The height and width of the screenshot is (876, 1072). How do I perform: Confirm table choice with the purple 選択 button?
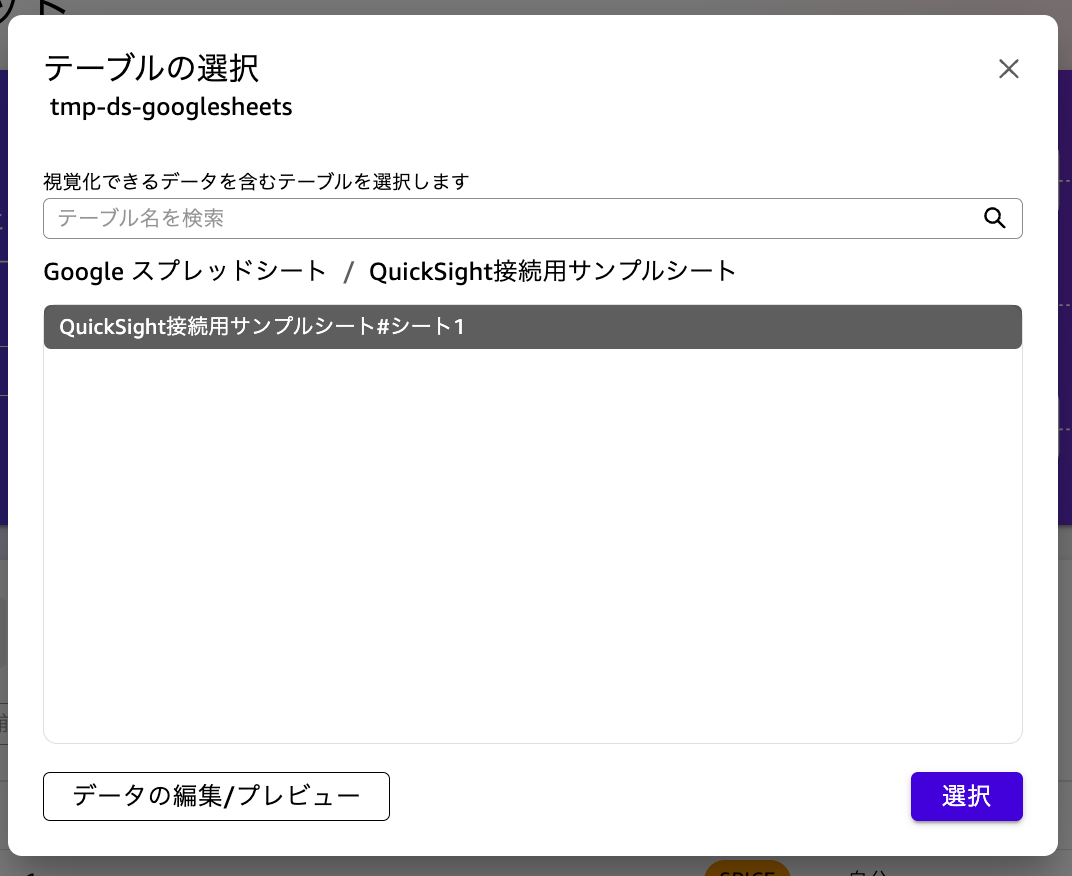tap(966, 796)
